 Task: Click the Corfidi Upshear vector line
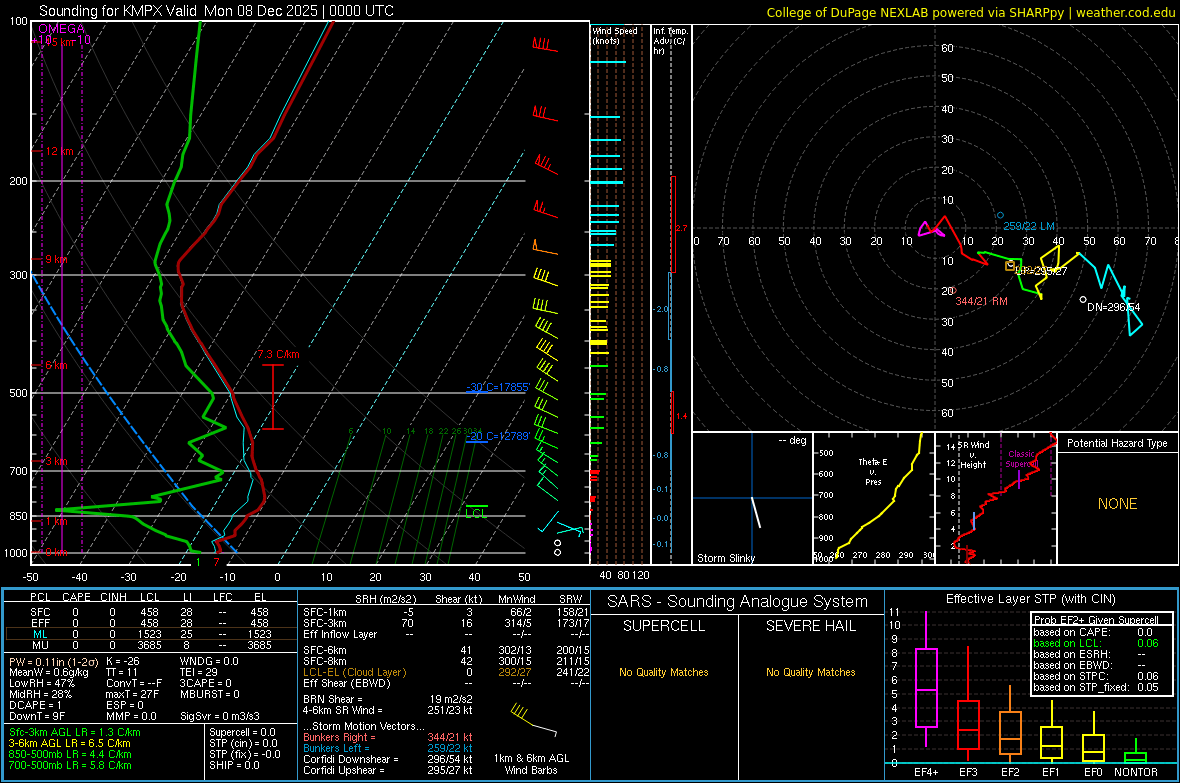(x=388, y=770)
